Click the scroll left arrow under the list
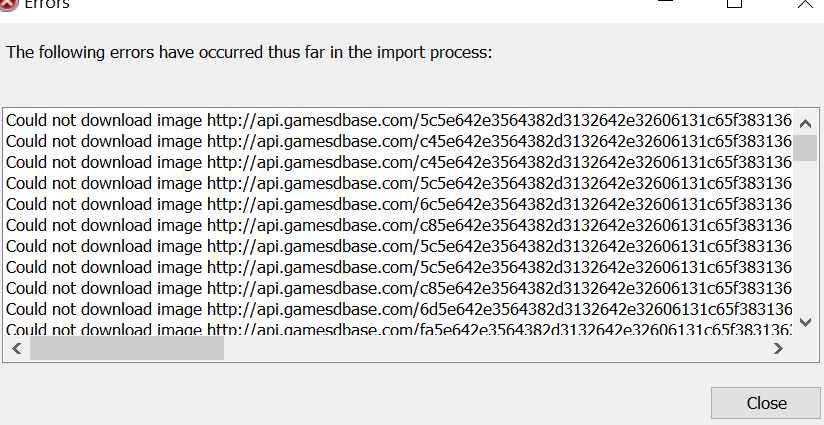Screen dimensions: 824x425 pos(17,348)
